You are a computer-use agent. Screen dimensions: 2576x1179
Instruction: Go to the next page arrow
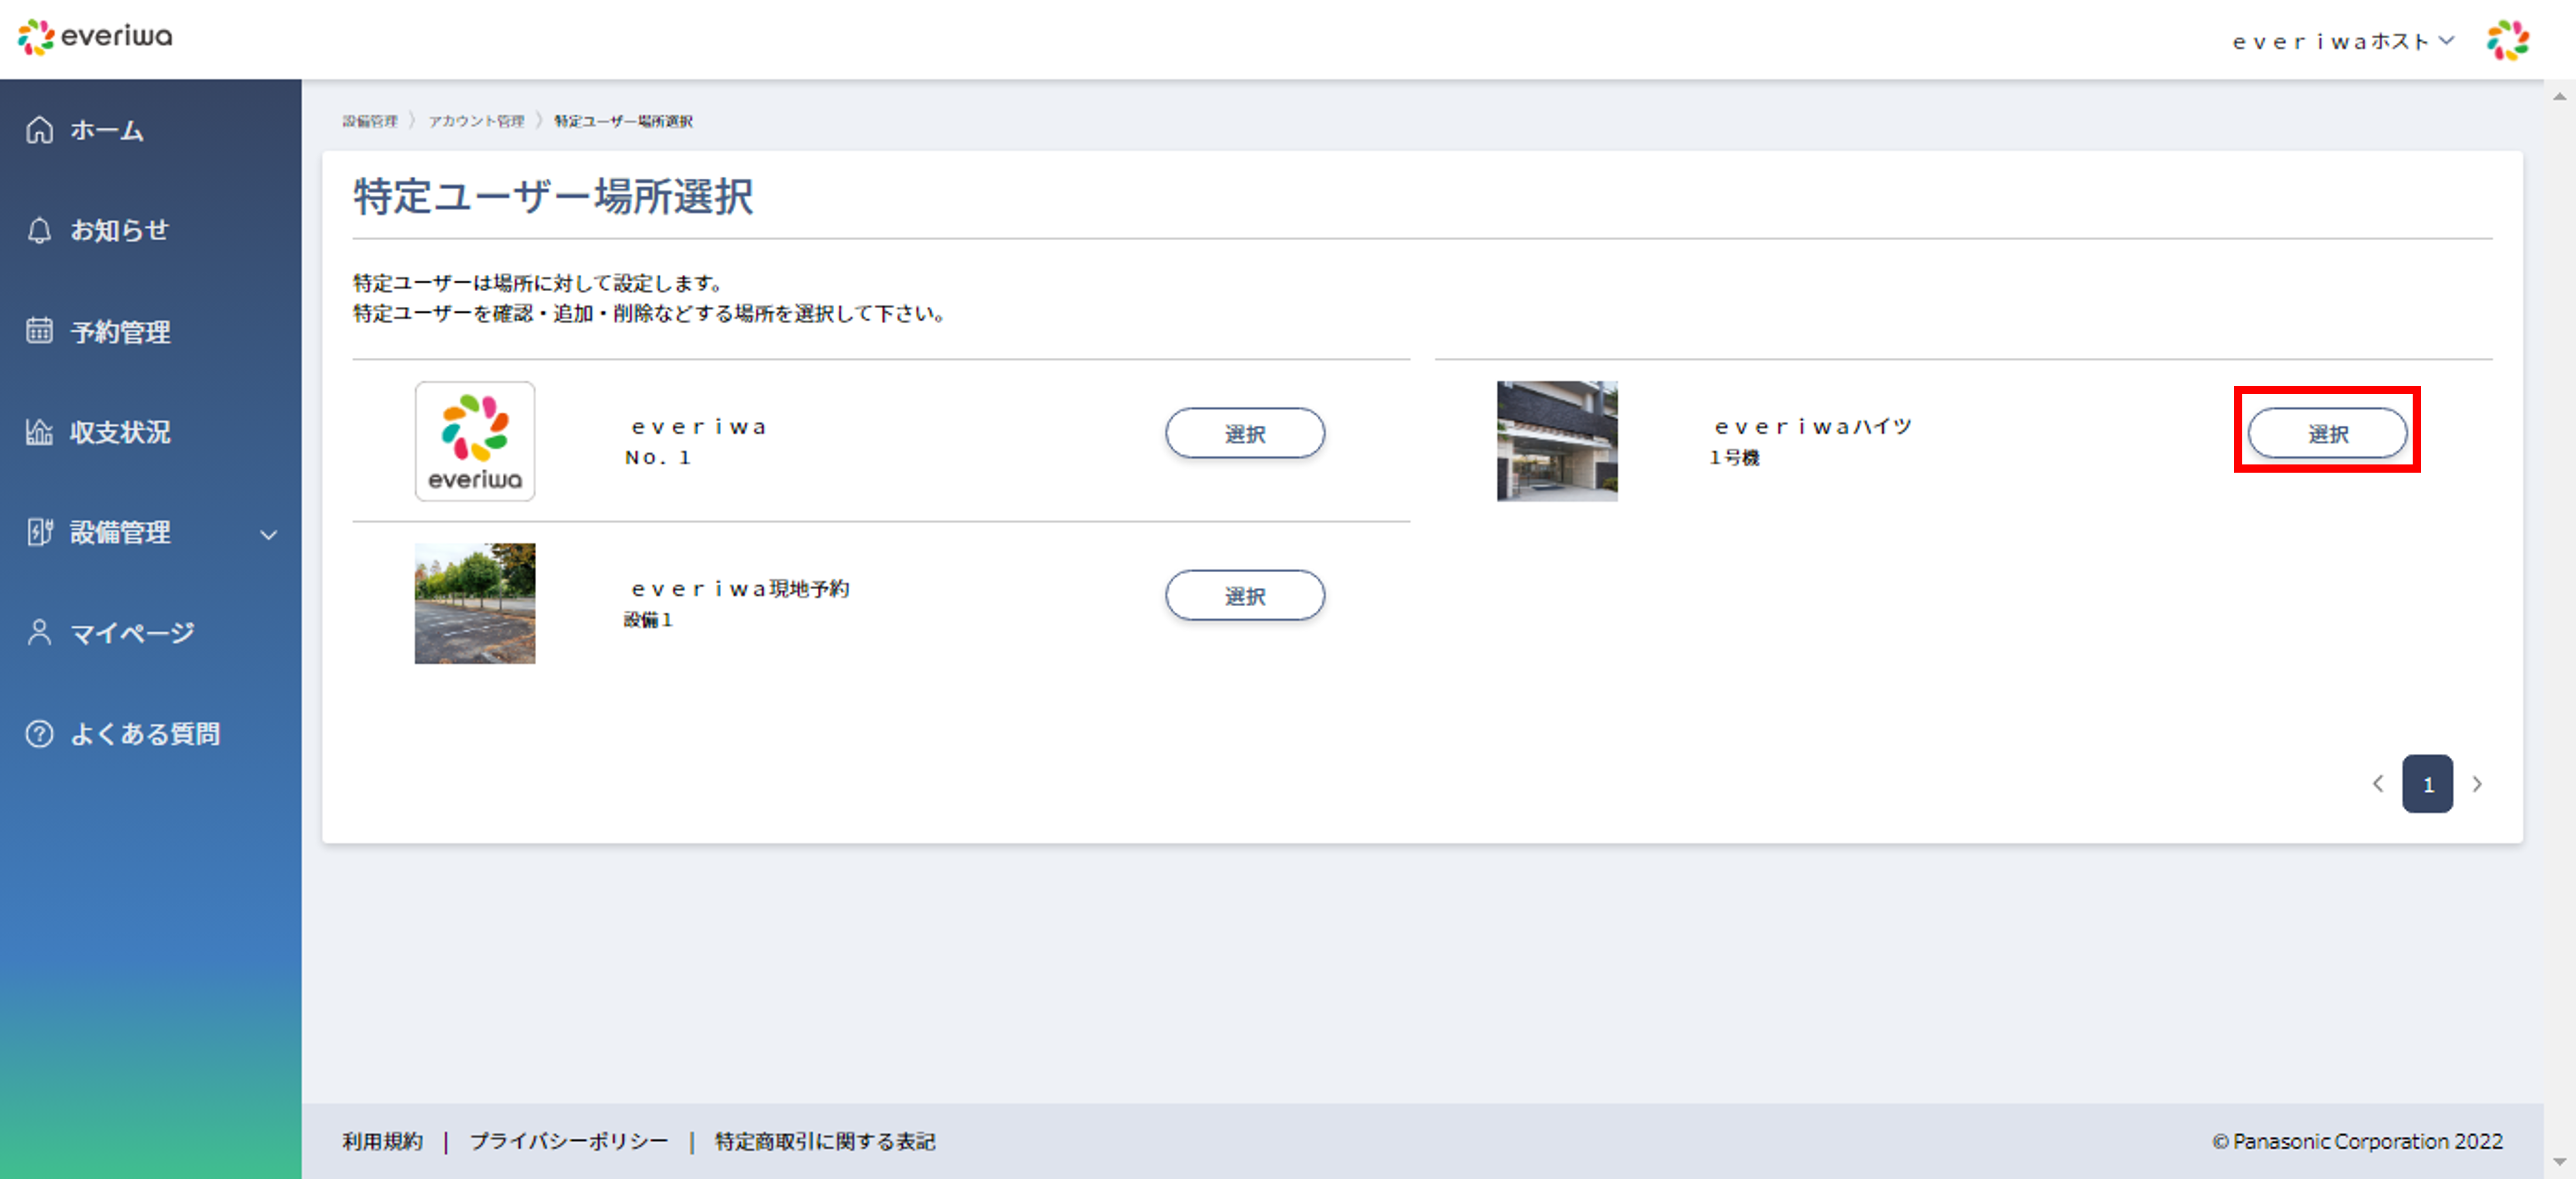(2477, 784)
